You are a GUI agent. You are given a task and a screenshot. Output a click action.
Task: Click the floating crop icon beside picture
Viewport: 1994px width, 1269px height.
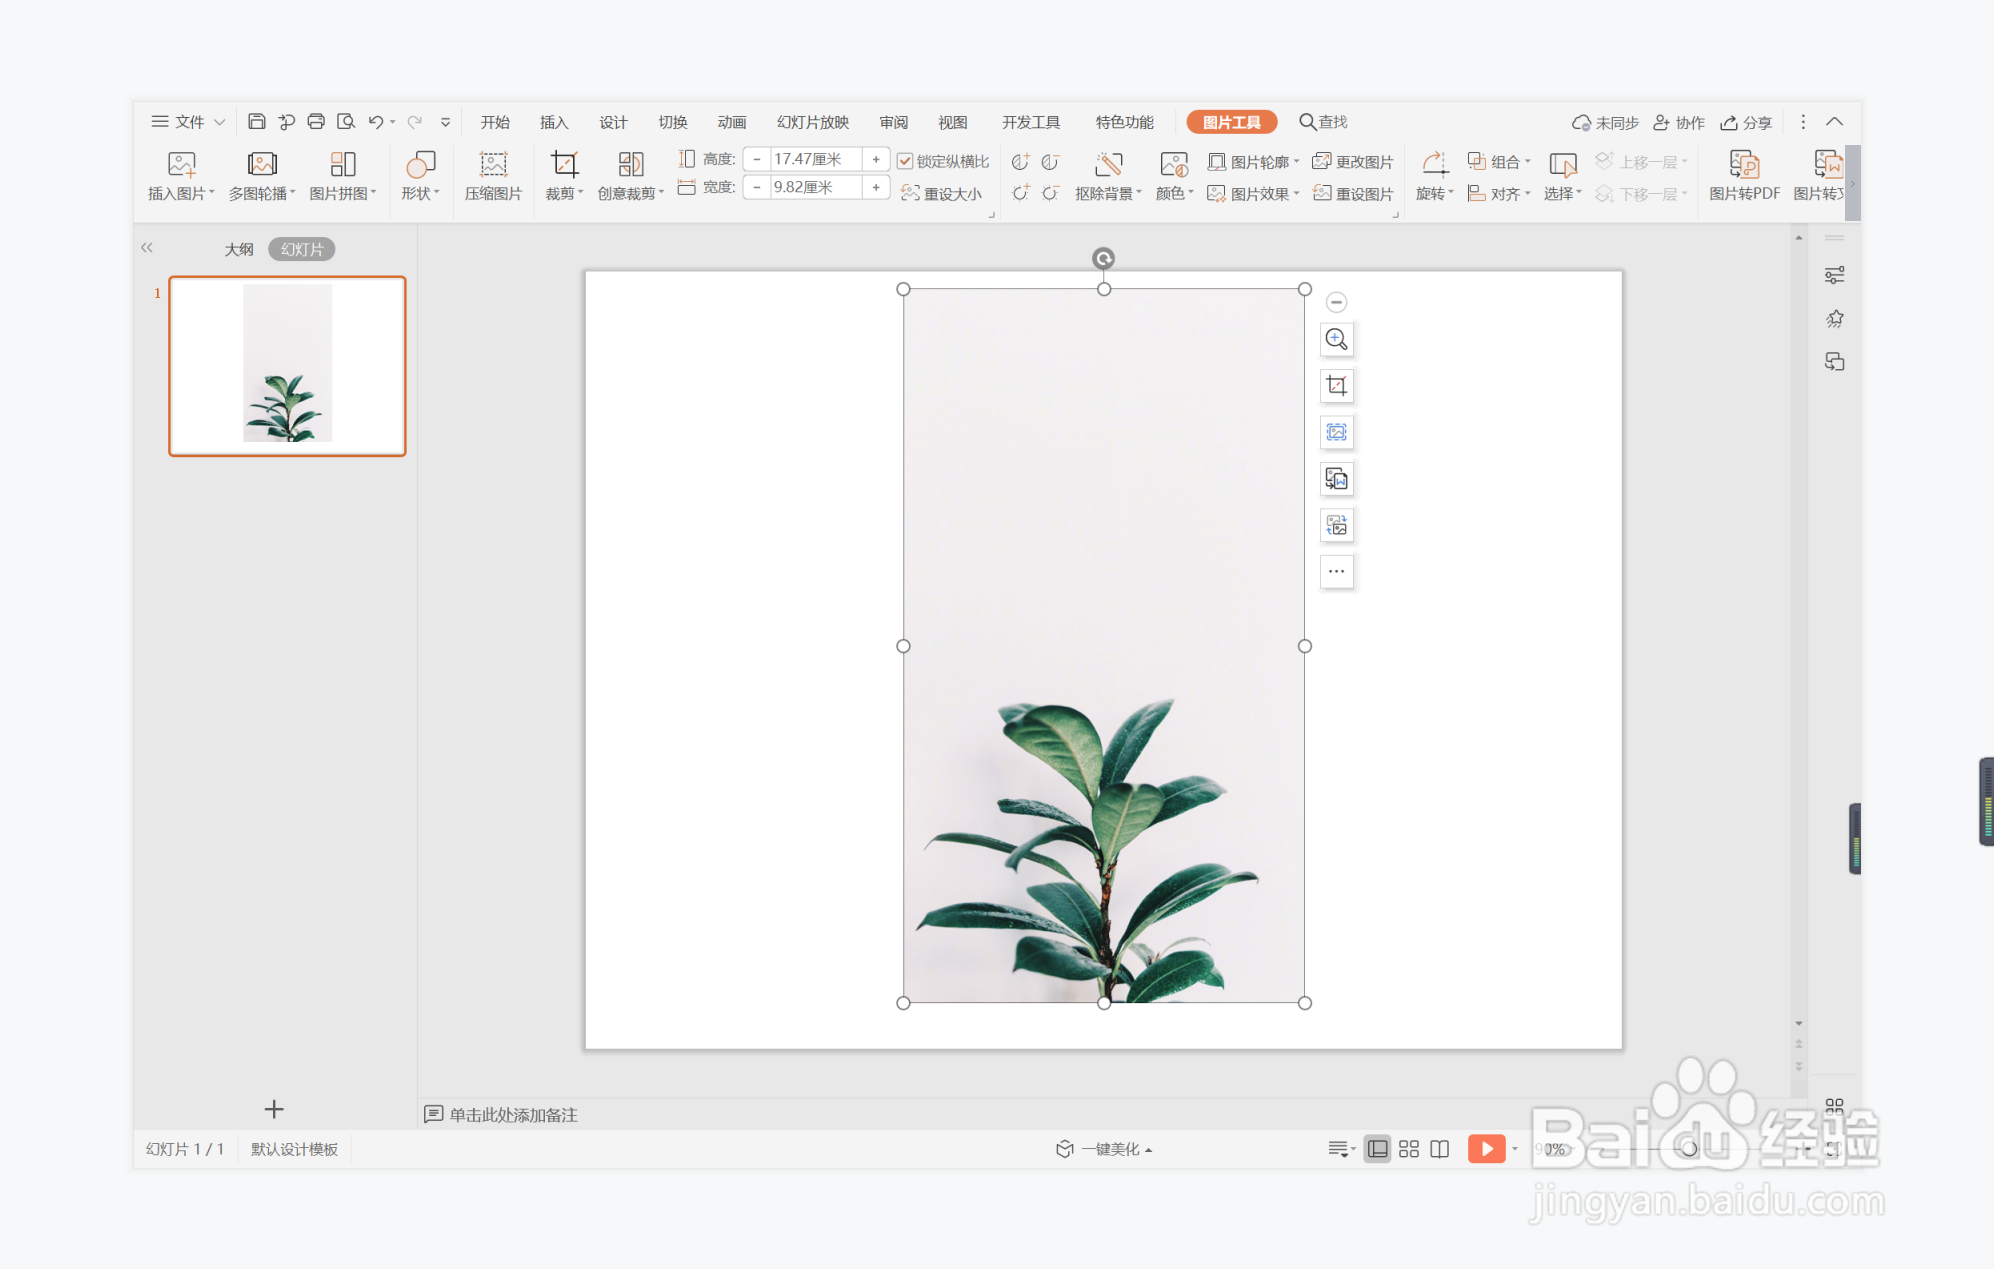[x=1336, y=385]
